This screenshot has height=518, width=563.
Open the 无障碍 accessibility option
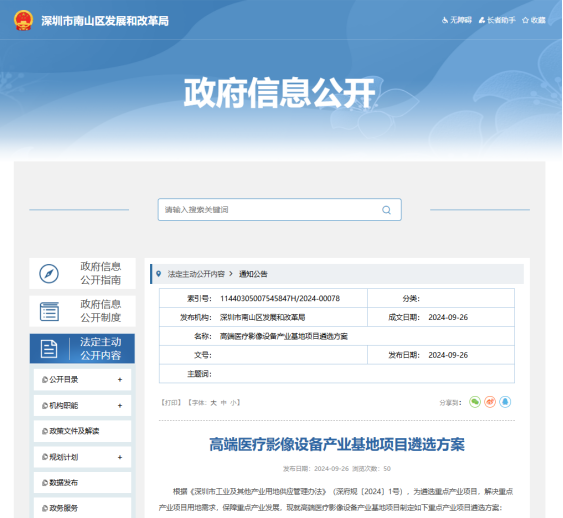pos(457,20)
